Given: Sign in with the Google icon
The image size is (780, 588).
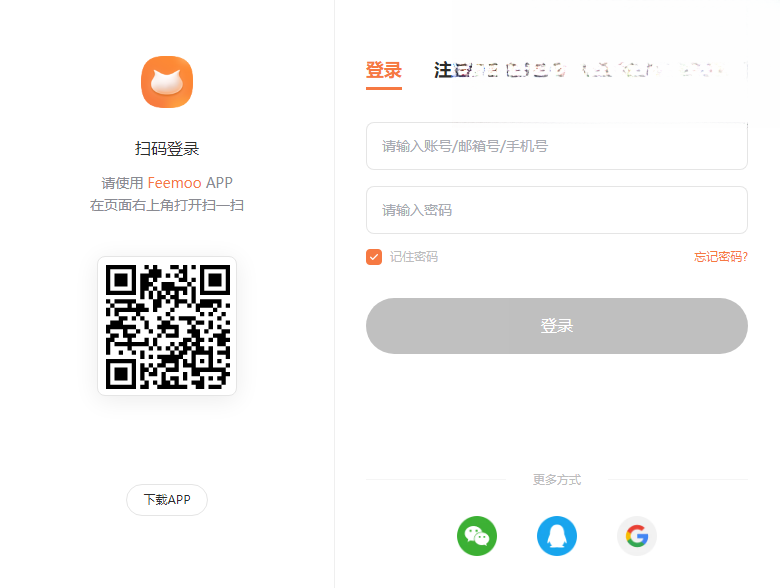Looking at the screenshot, I should click(x=637, y=536).
